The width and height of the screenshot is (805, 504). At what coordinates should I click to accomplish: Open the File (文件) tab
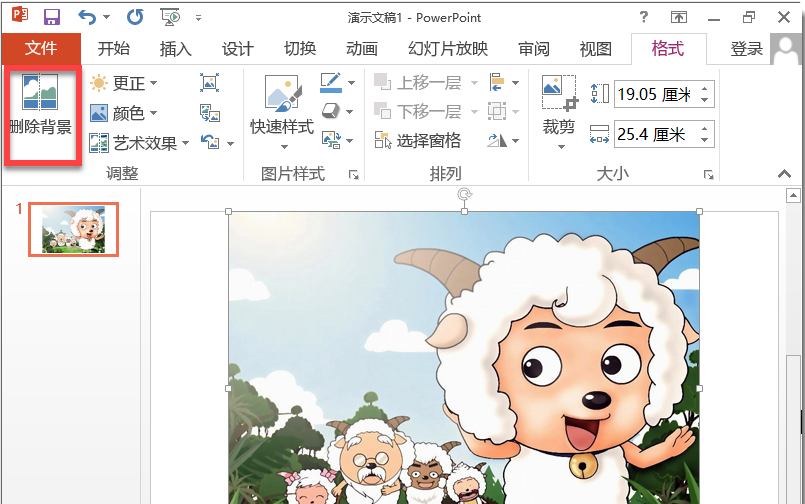[x=41, y=49]
